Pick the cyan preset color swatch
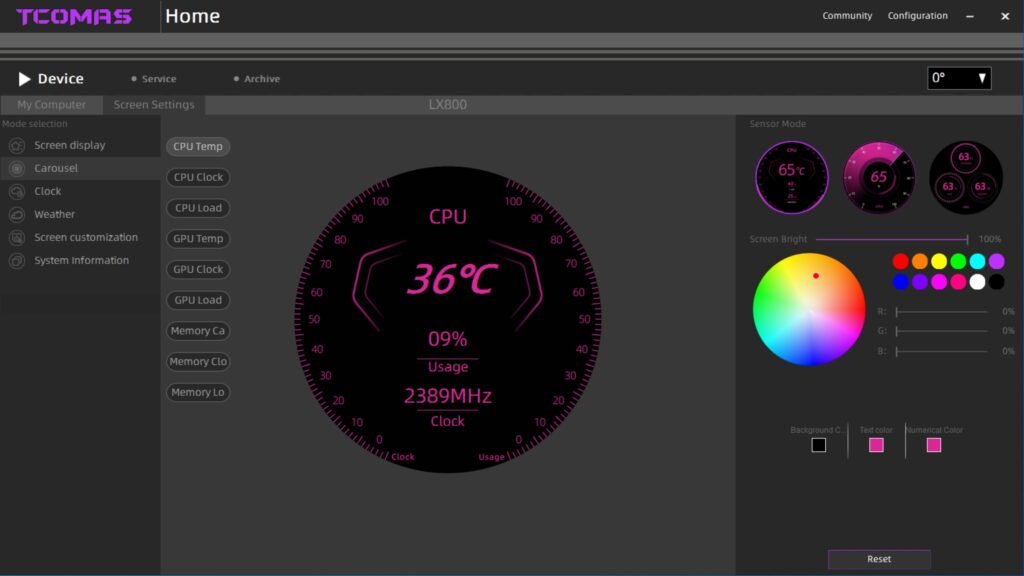 977,261
